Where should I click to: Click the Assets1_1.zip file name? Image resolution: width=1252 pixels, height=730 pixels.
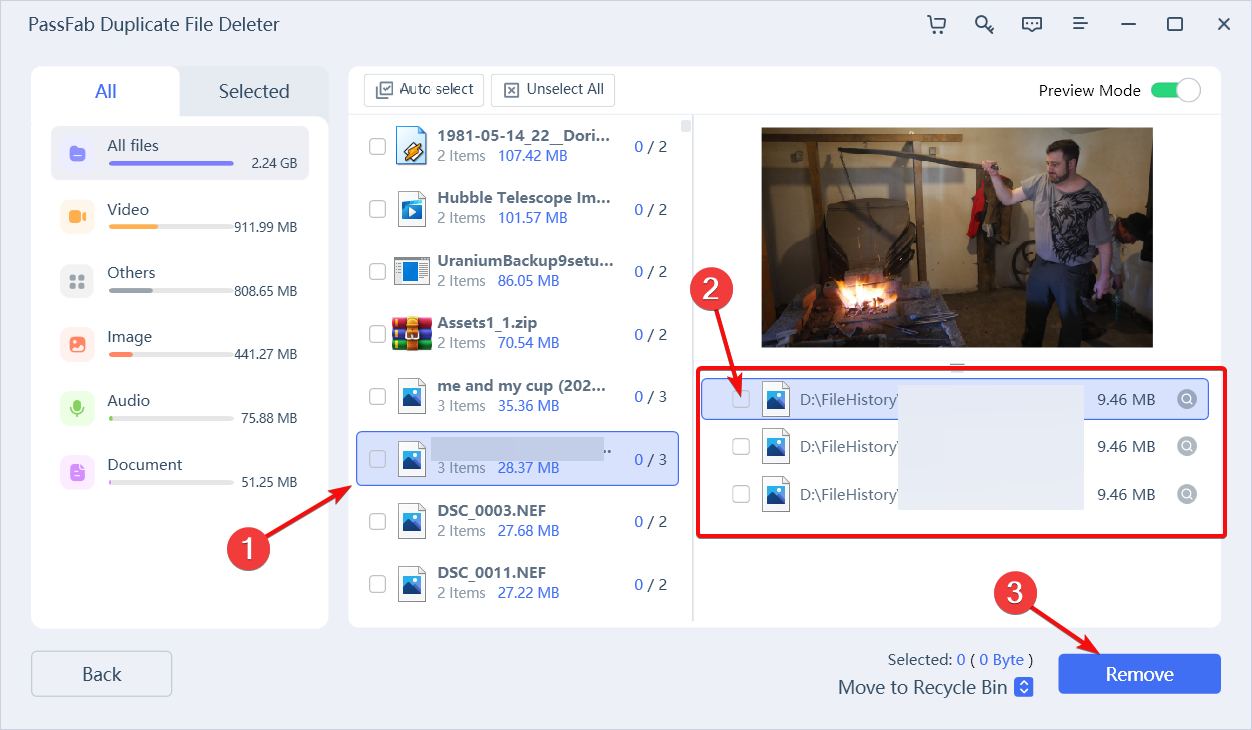[x=487, y=323]
